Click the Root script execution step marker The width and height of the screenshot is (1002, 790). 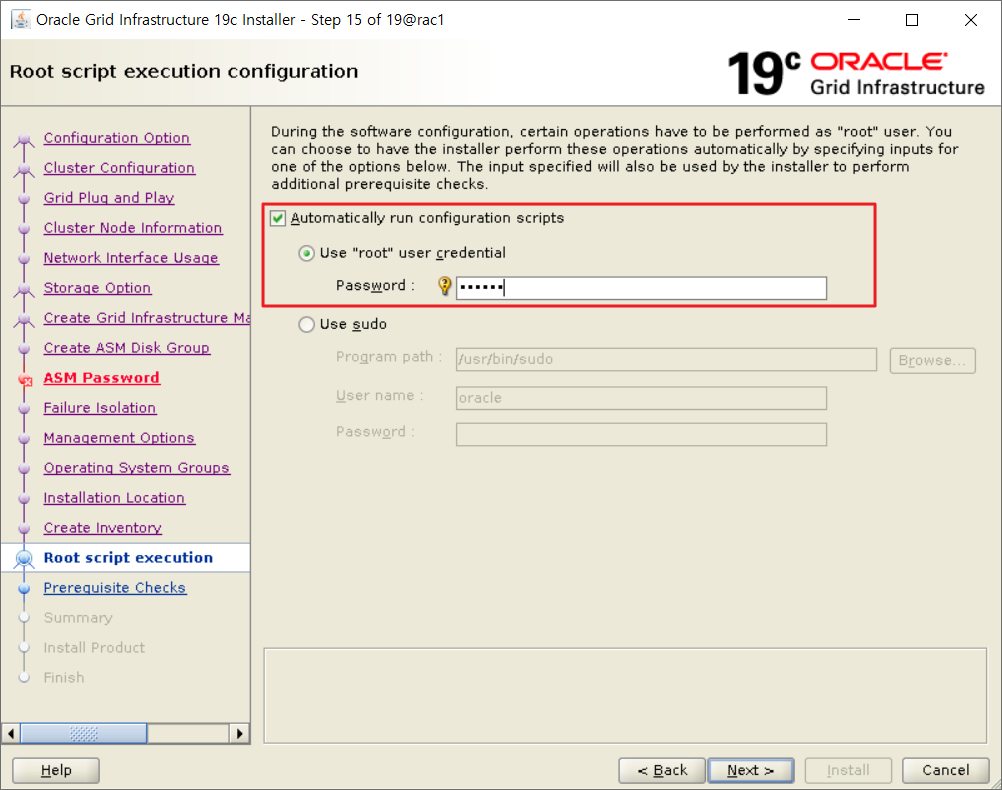click(24, 559)
